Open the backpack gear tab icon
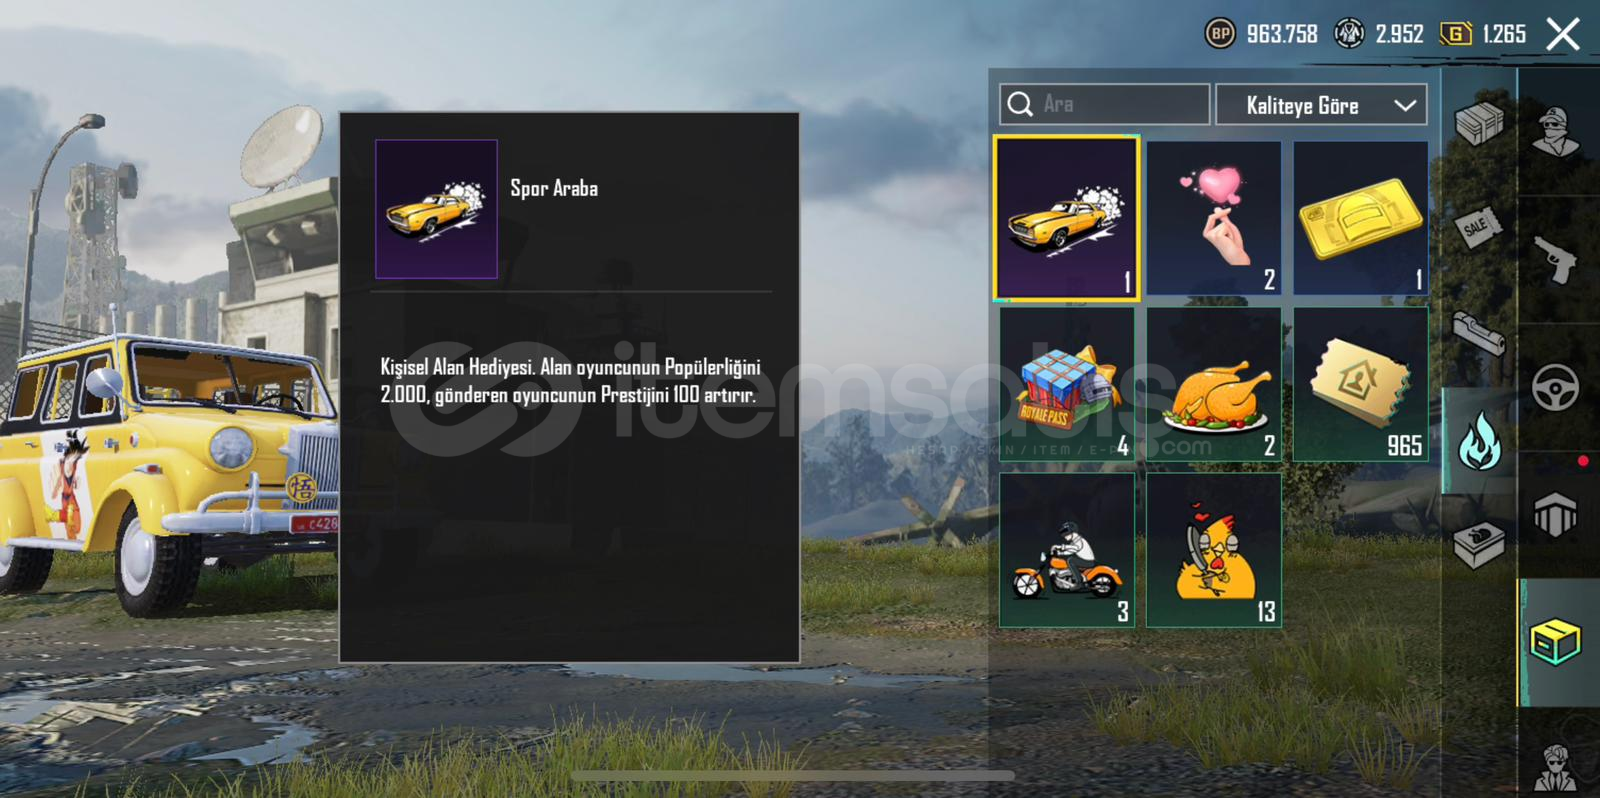1600x798 pixels. point(1555,516)
